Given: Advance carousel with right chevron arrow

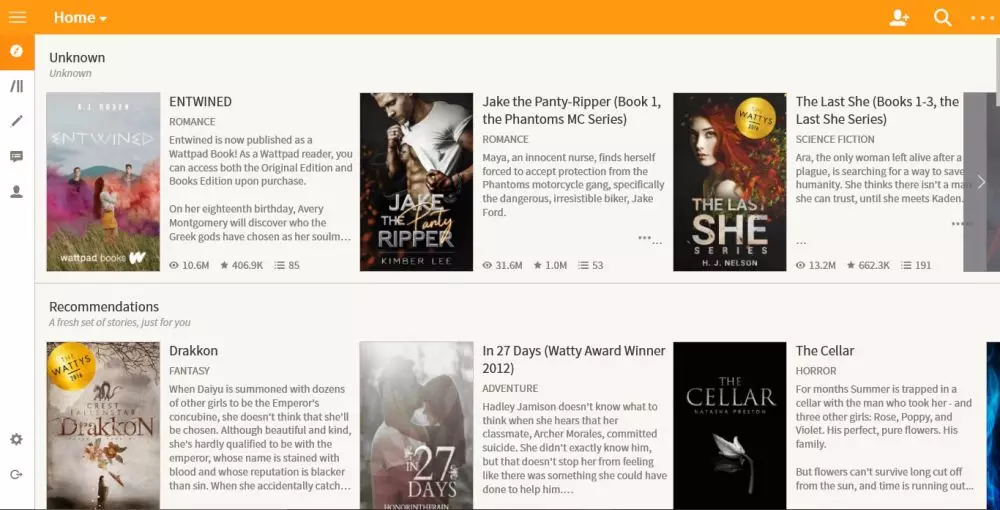Looking at the screenshot, I should coord(981,182).
